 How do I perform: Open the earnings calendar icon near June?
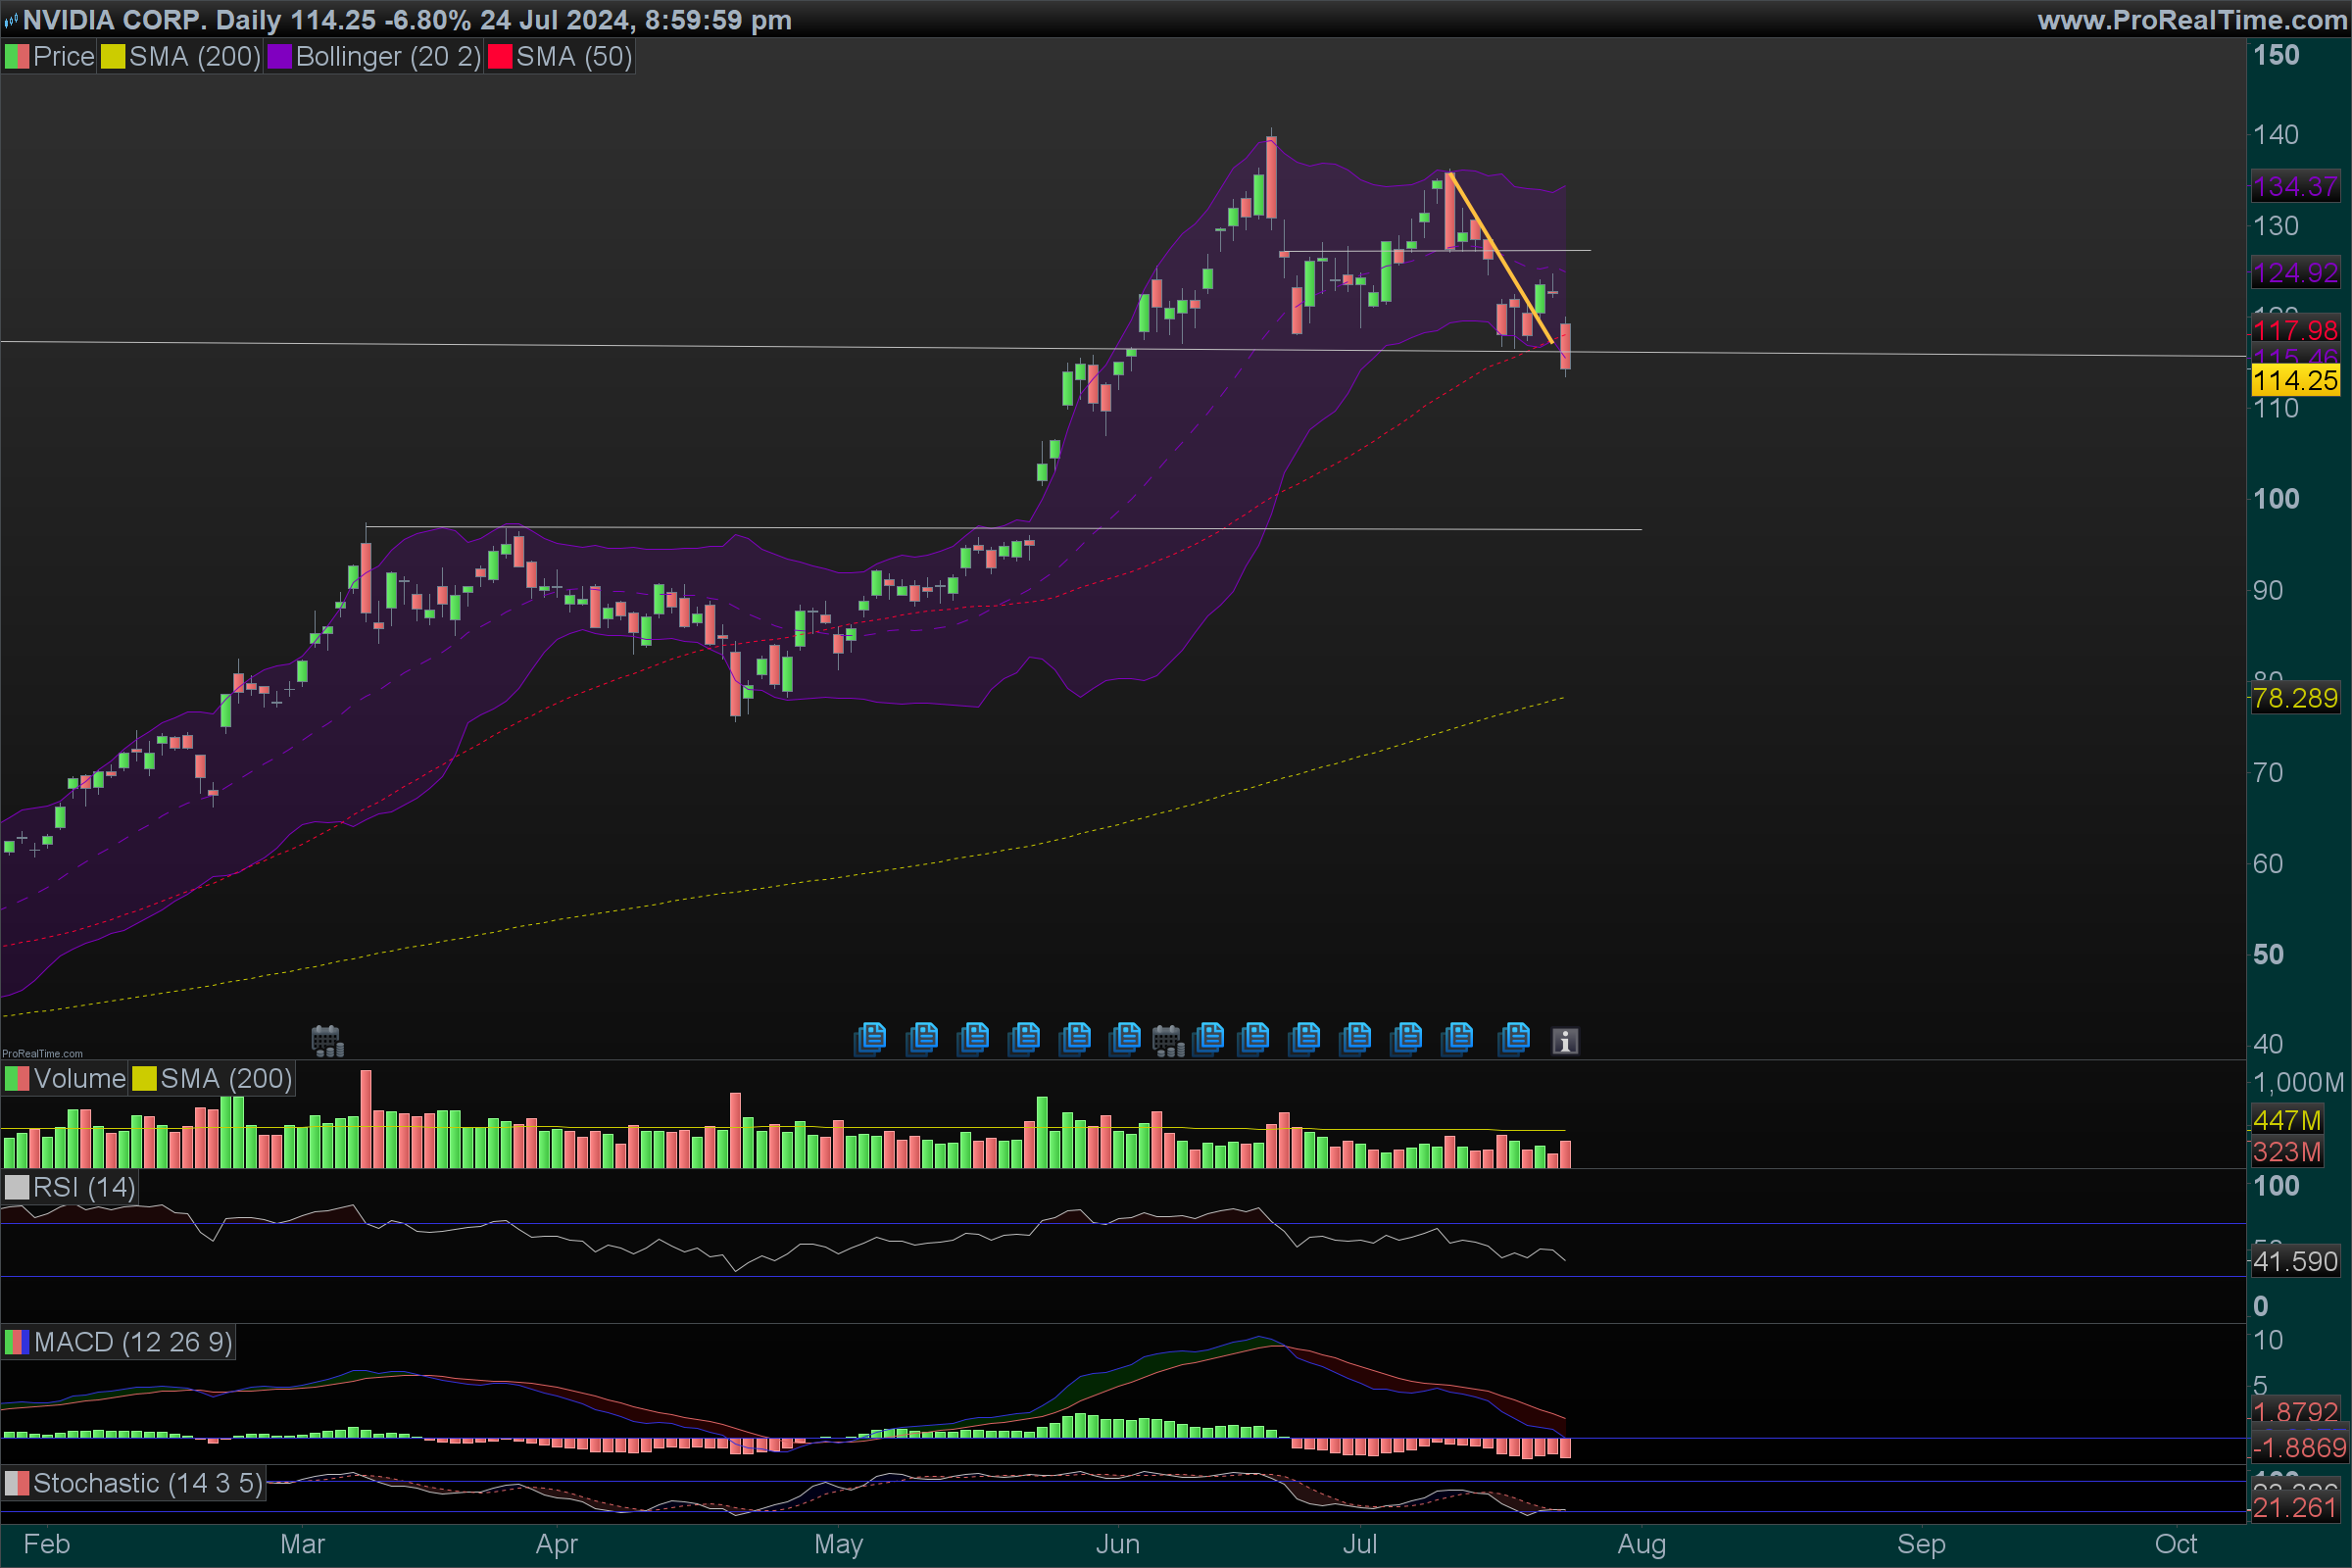point(1167,1041)
